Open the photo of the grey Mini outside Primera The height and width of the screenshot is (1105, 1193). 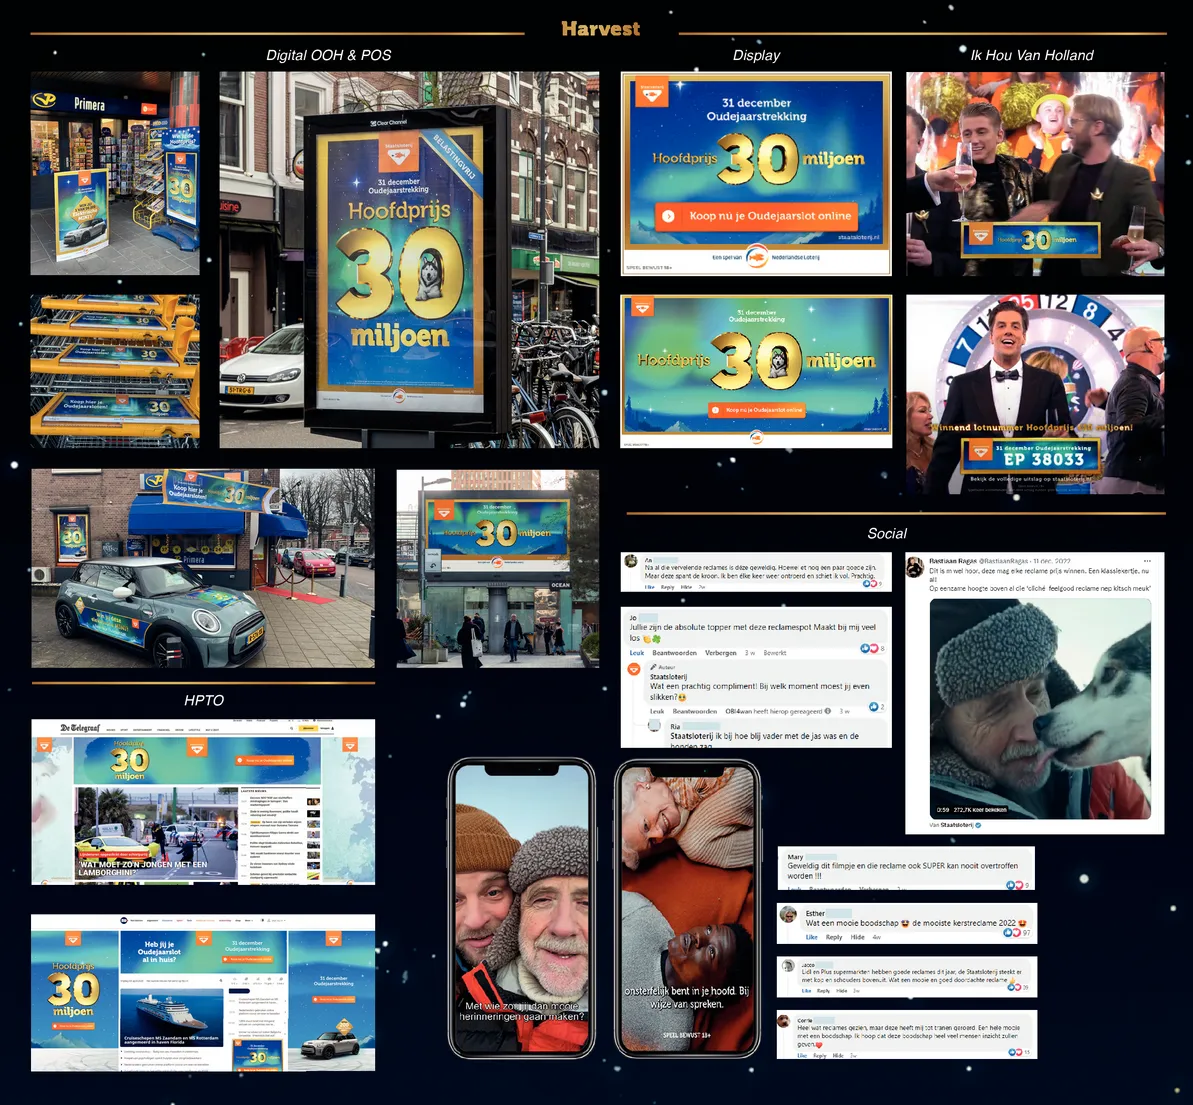203,568
